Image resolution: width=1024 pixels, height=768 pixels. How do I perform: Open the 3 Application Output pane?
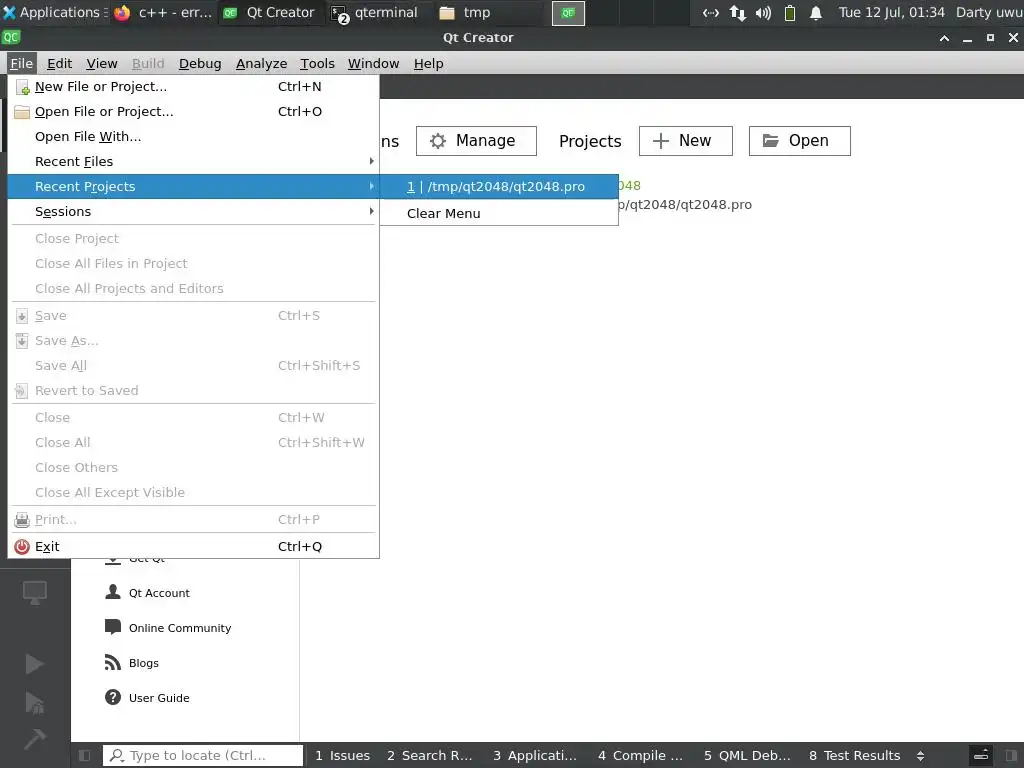pyautogui.click(x=535, y=756)
